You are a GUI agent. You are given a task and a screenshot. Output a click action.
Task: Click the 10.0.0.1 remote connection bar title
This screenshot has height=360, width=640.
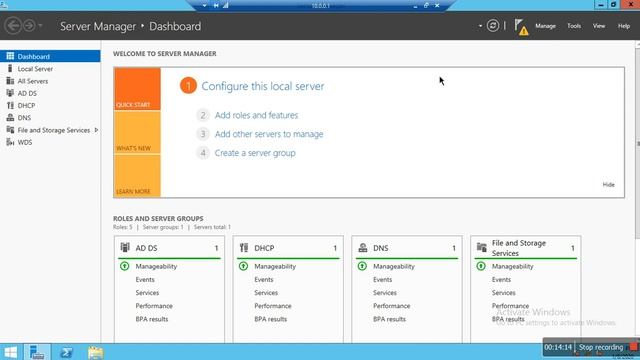[320, 6]
